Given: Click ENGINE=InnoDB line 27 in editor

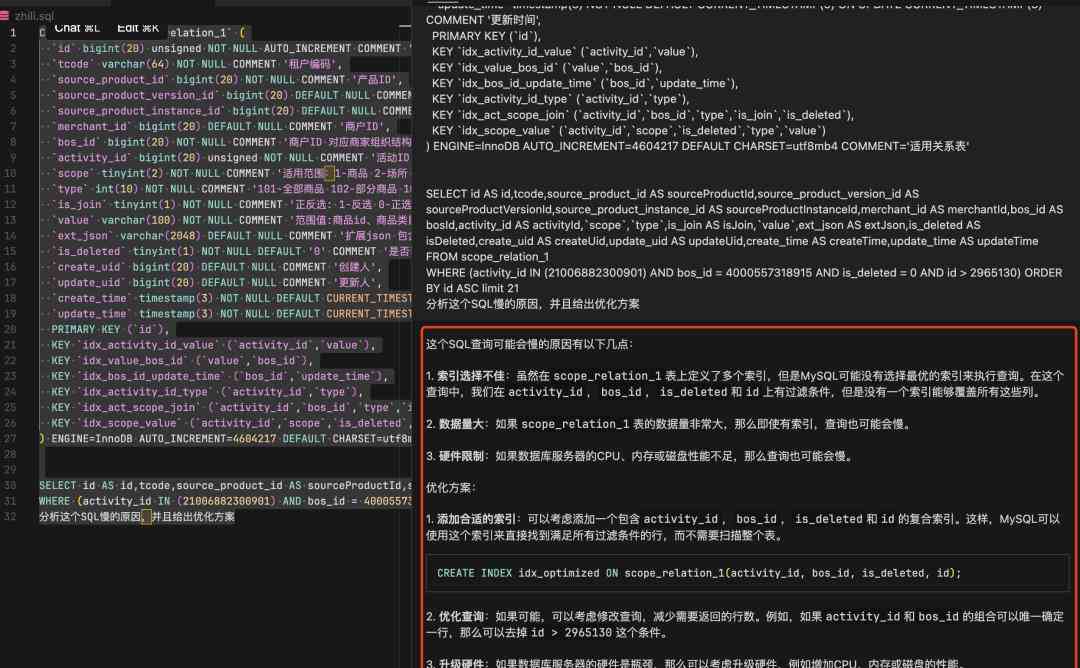Looking at the screenshot, I should tap(225, 439).
